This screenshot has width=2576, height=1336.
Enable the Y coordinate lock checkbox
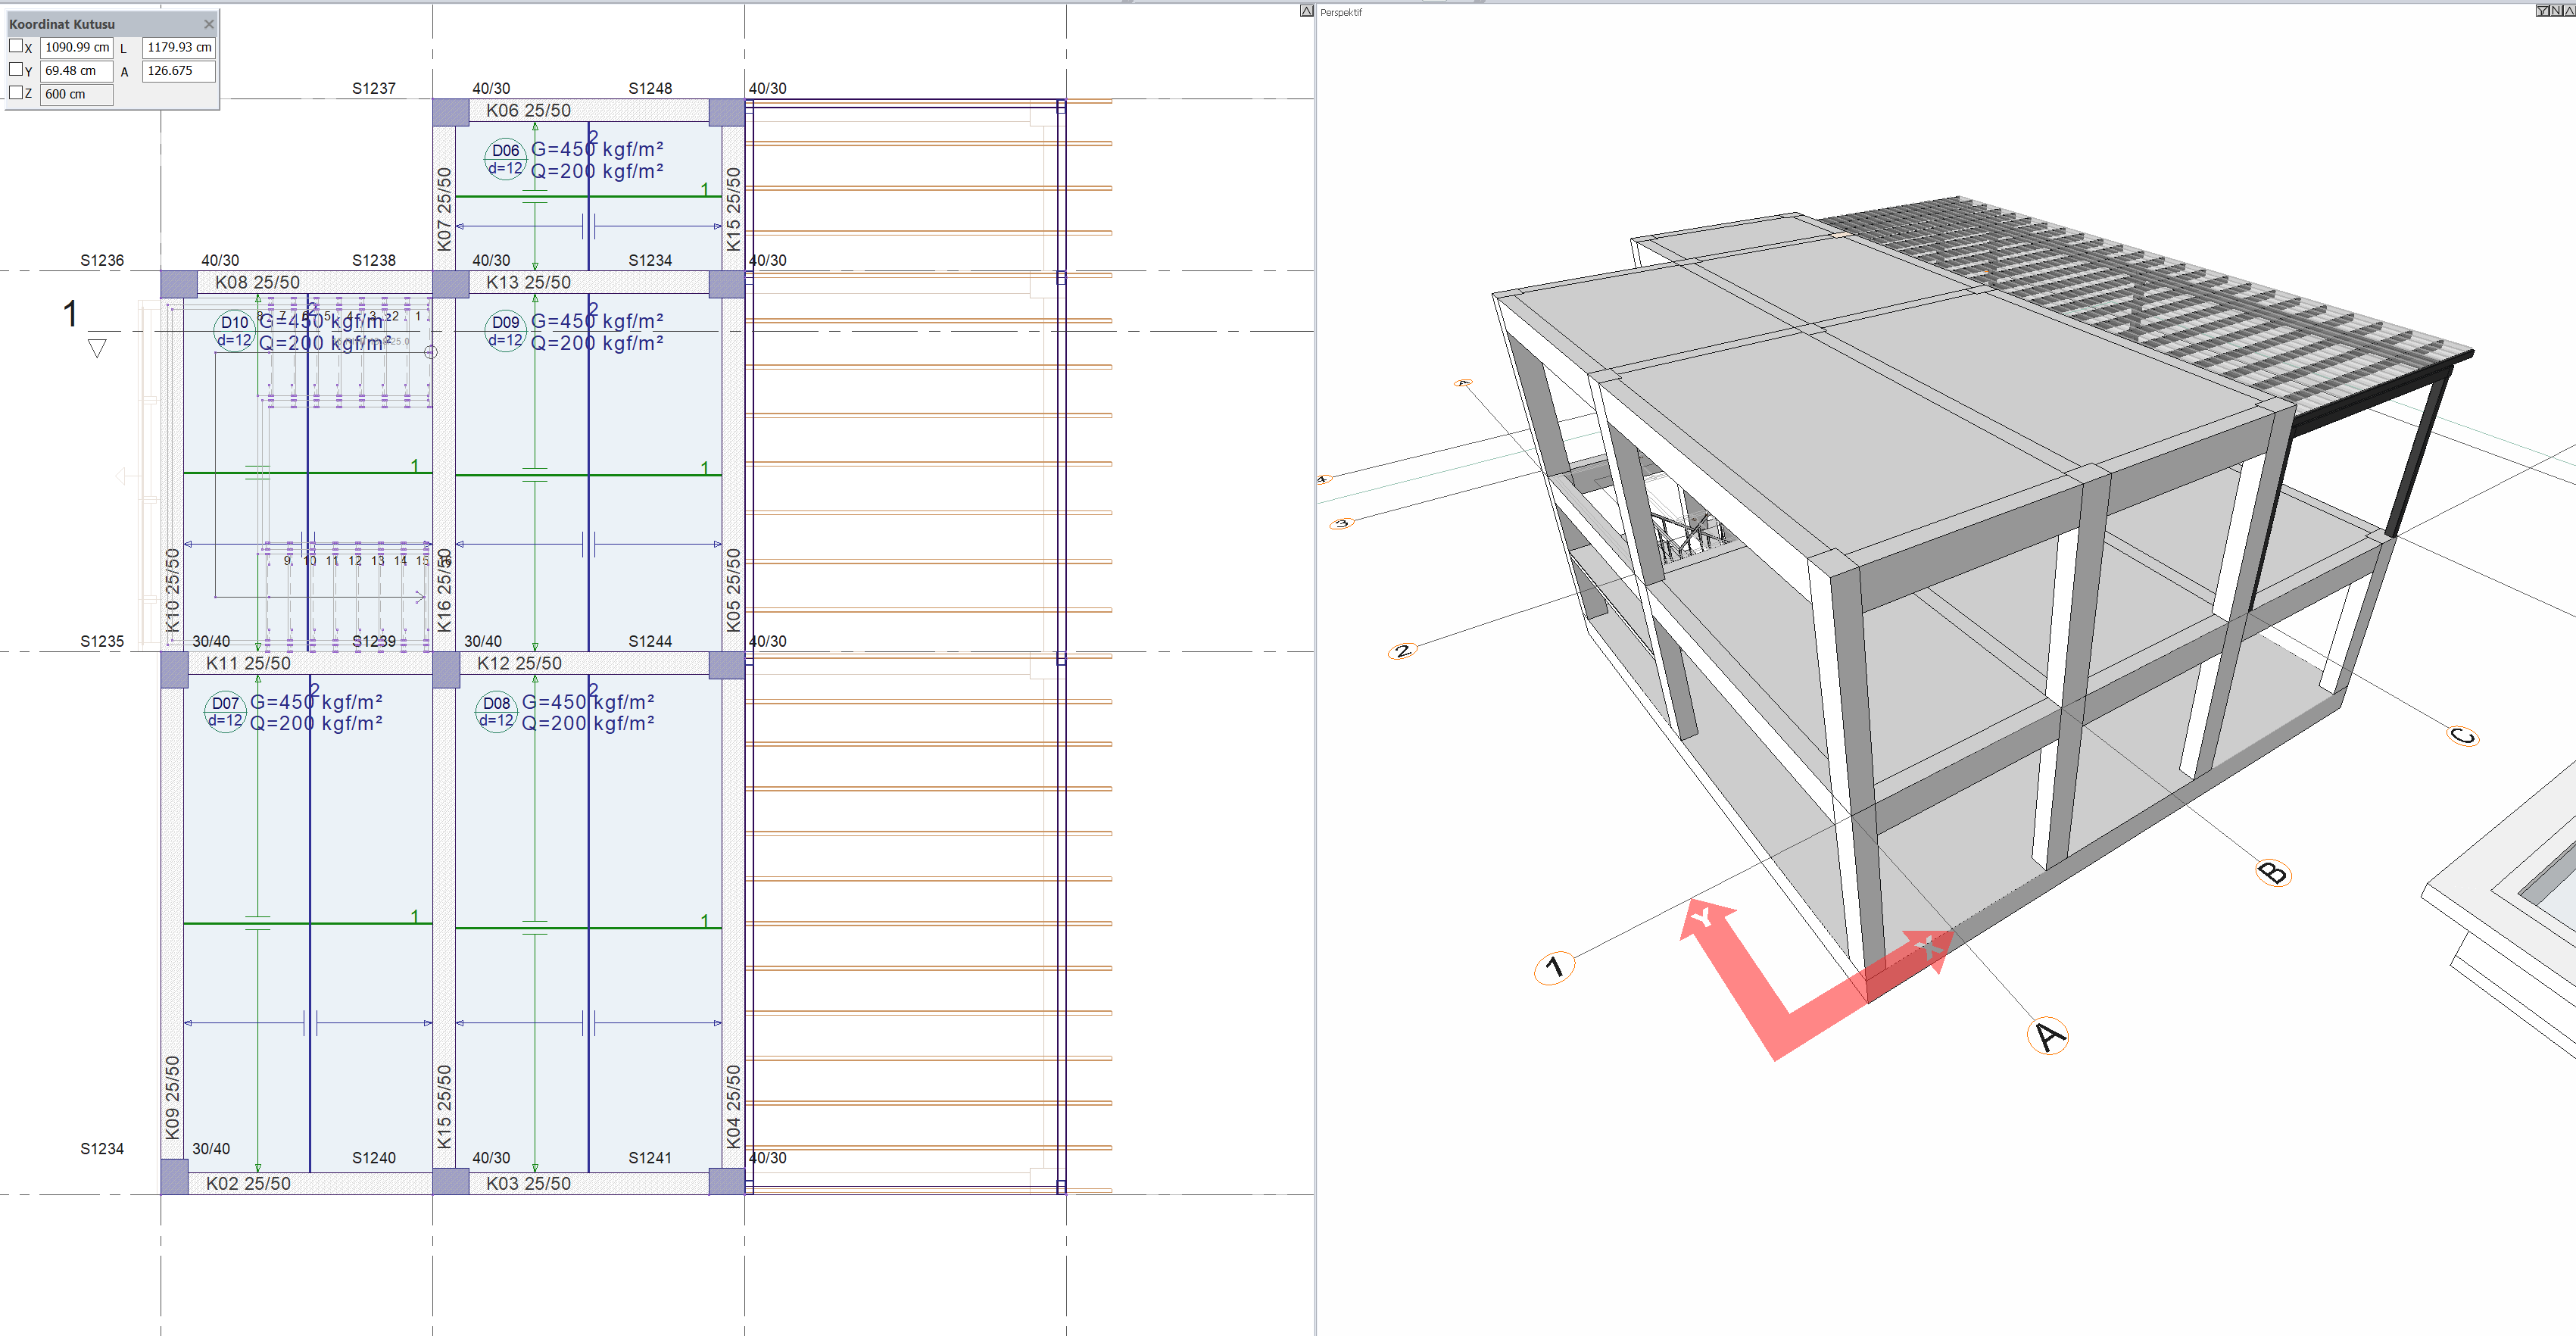click(16, 70)
